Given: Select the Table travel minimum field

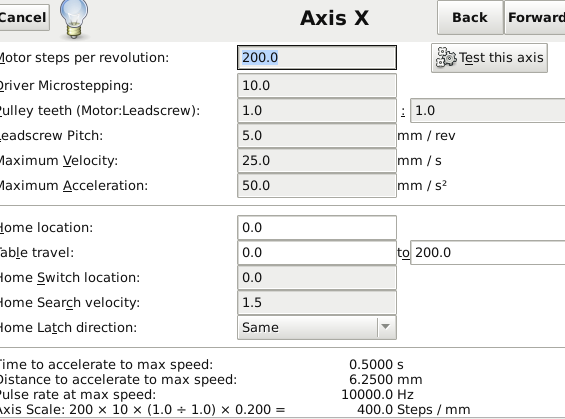Looking at the screenshot, I should 317,253.
